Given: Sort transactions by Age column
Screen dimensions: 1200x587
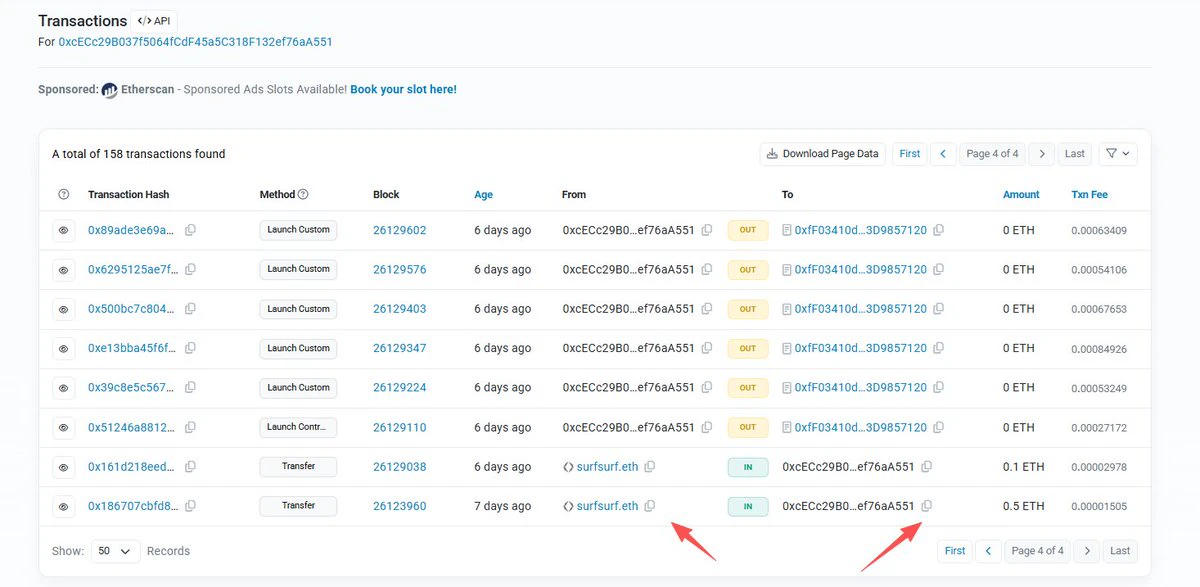Looking at the screenshot, I should click(483, 195).
